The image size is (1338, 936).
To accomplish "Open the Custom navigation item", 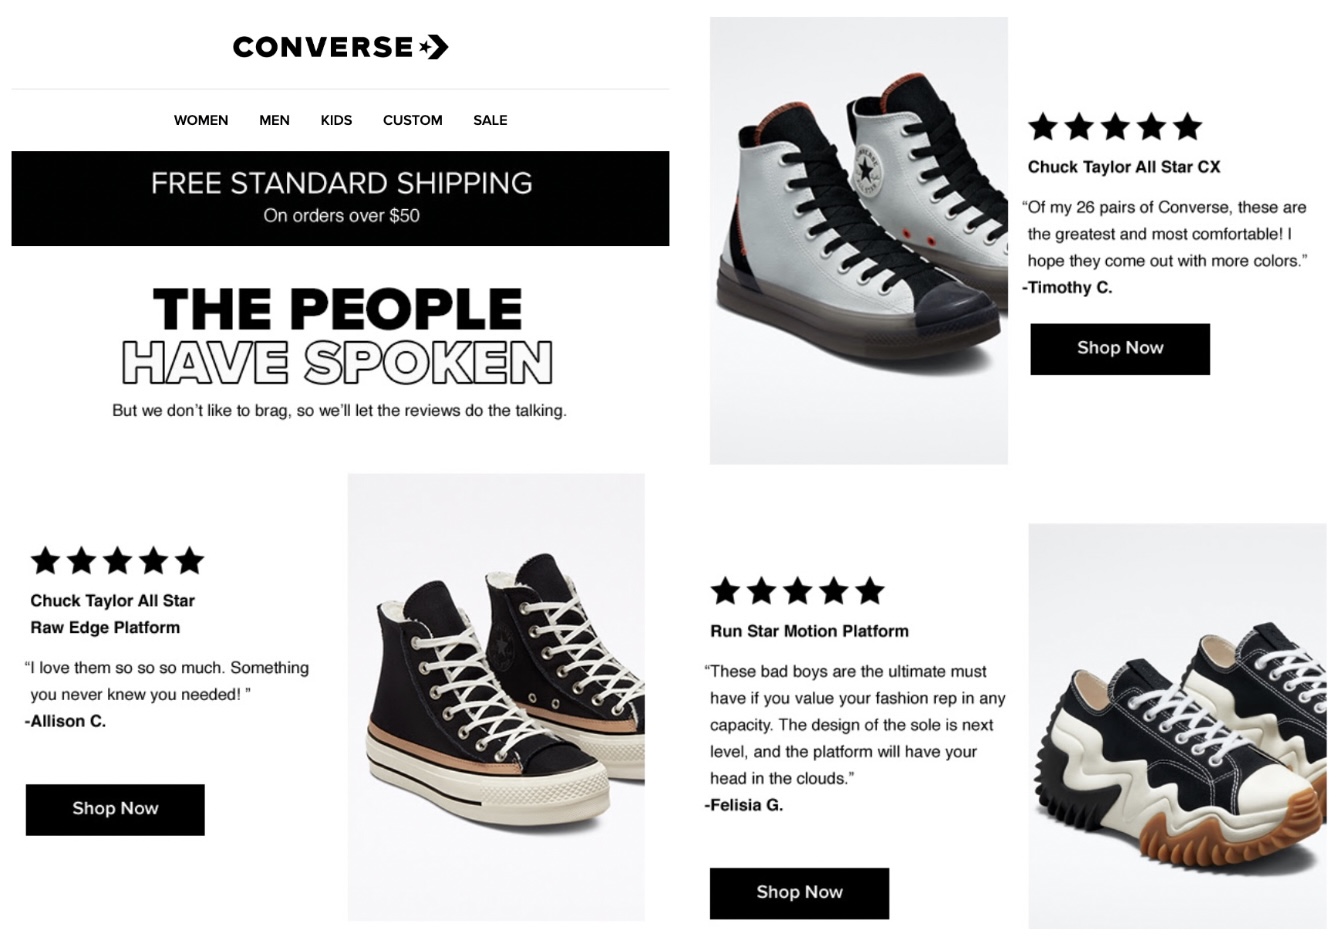I will click(x=412, y=120).
